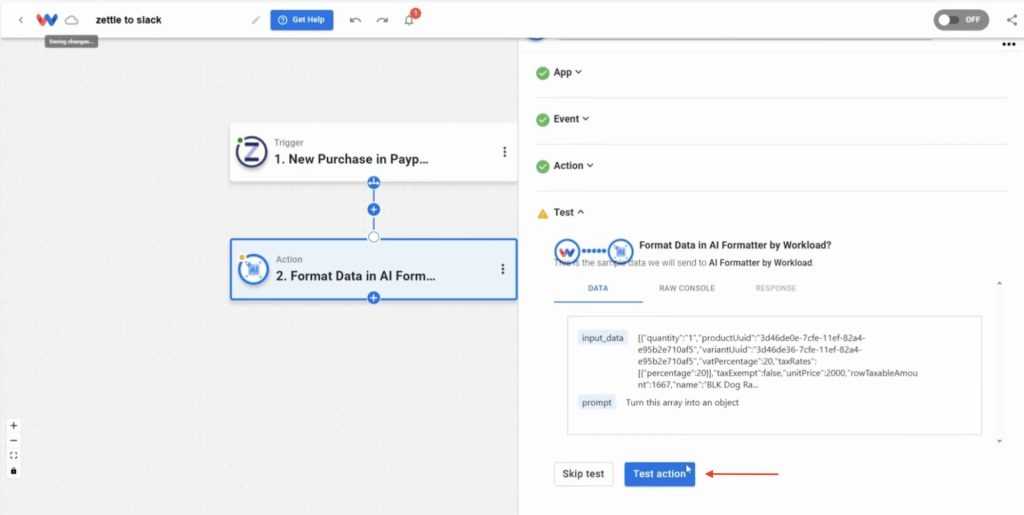Screen dimensions: 1024x515
Task: Click the input_data label
Action: (602, 339)
